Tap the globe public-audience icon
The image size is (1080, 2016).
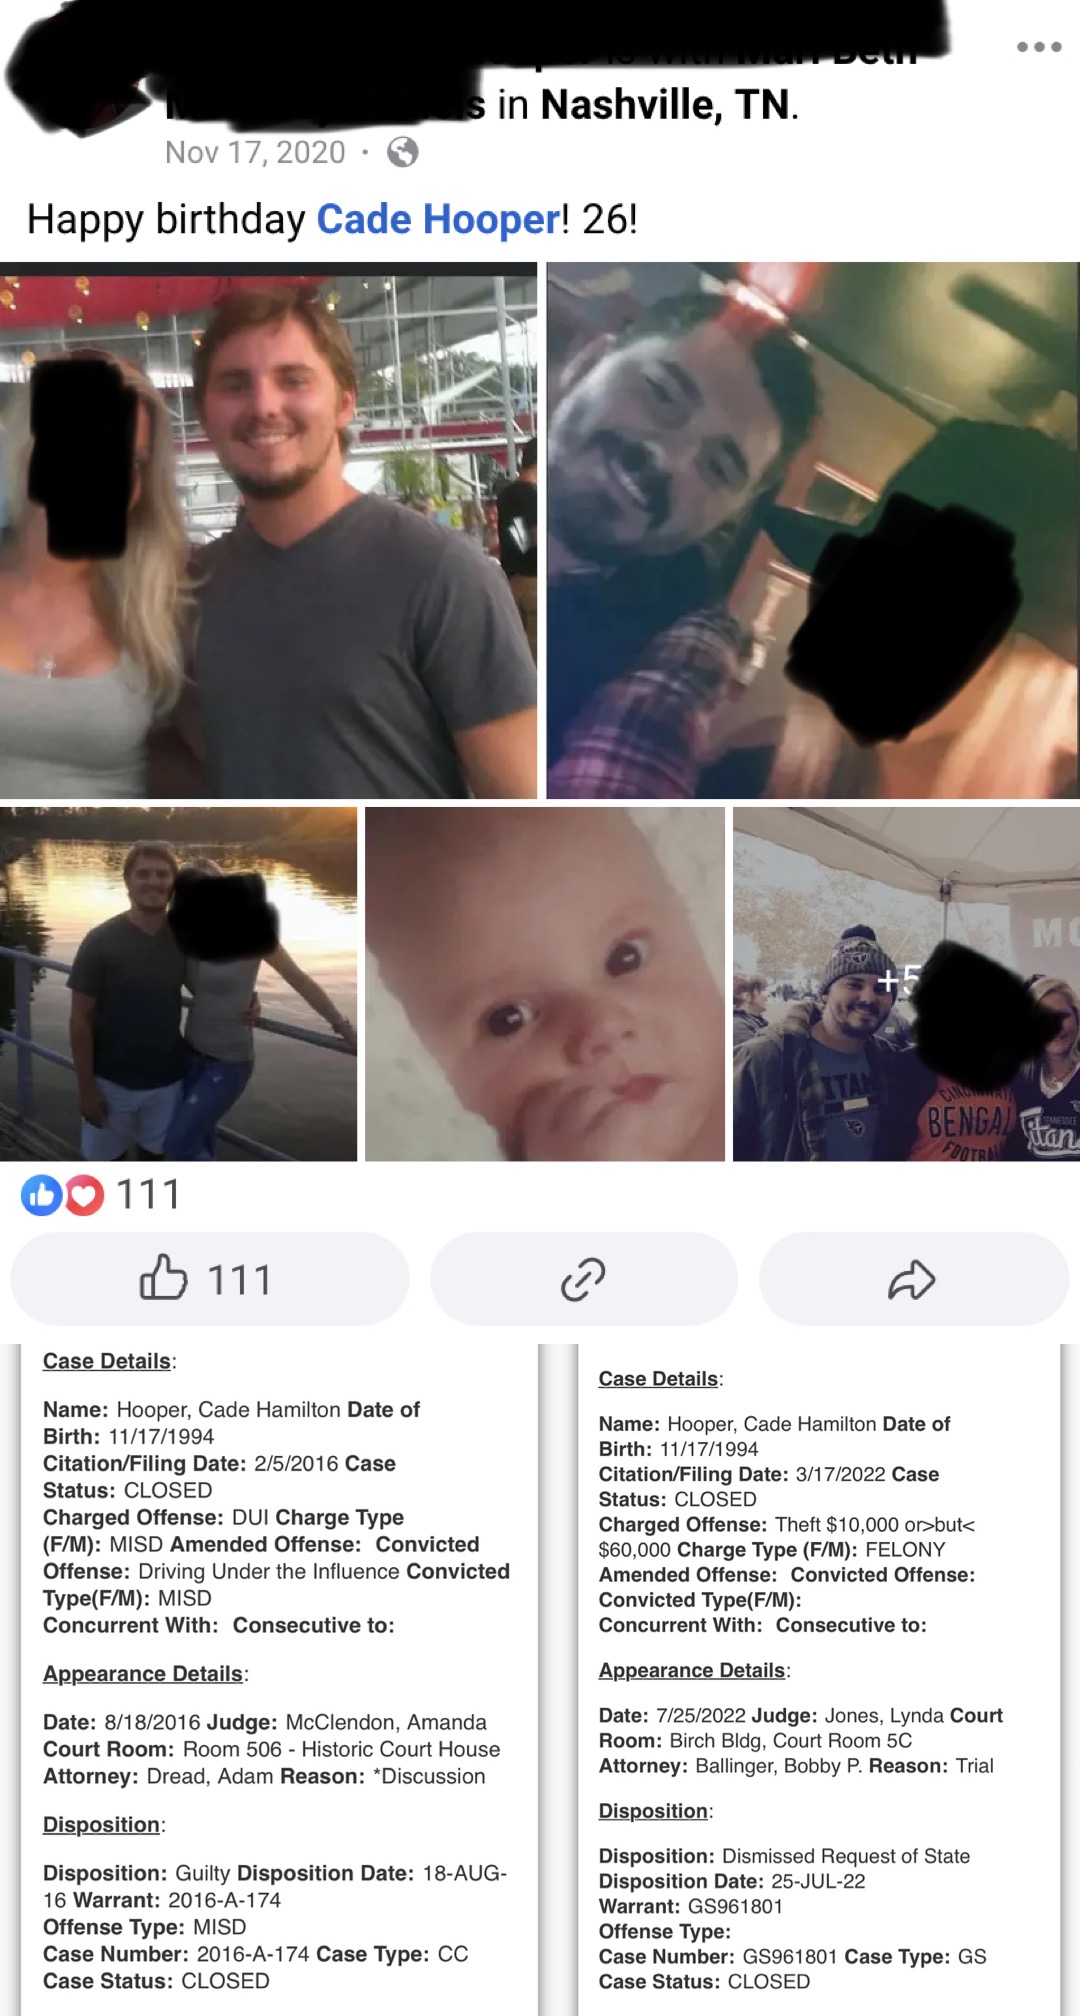pos(402,152)
